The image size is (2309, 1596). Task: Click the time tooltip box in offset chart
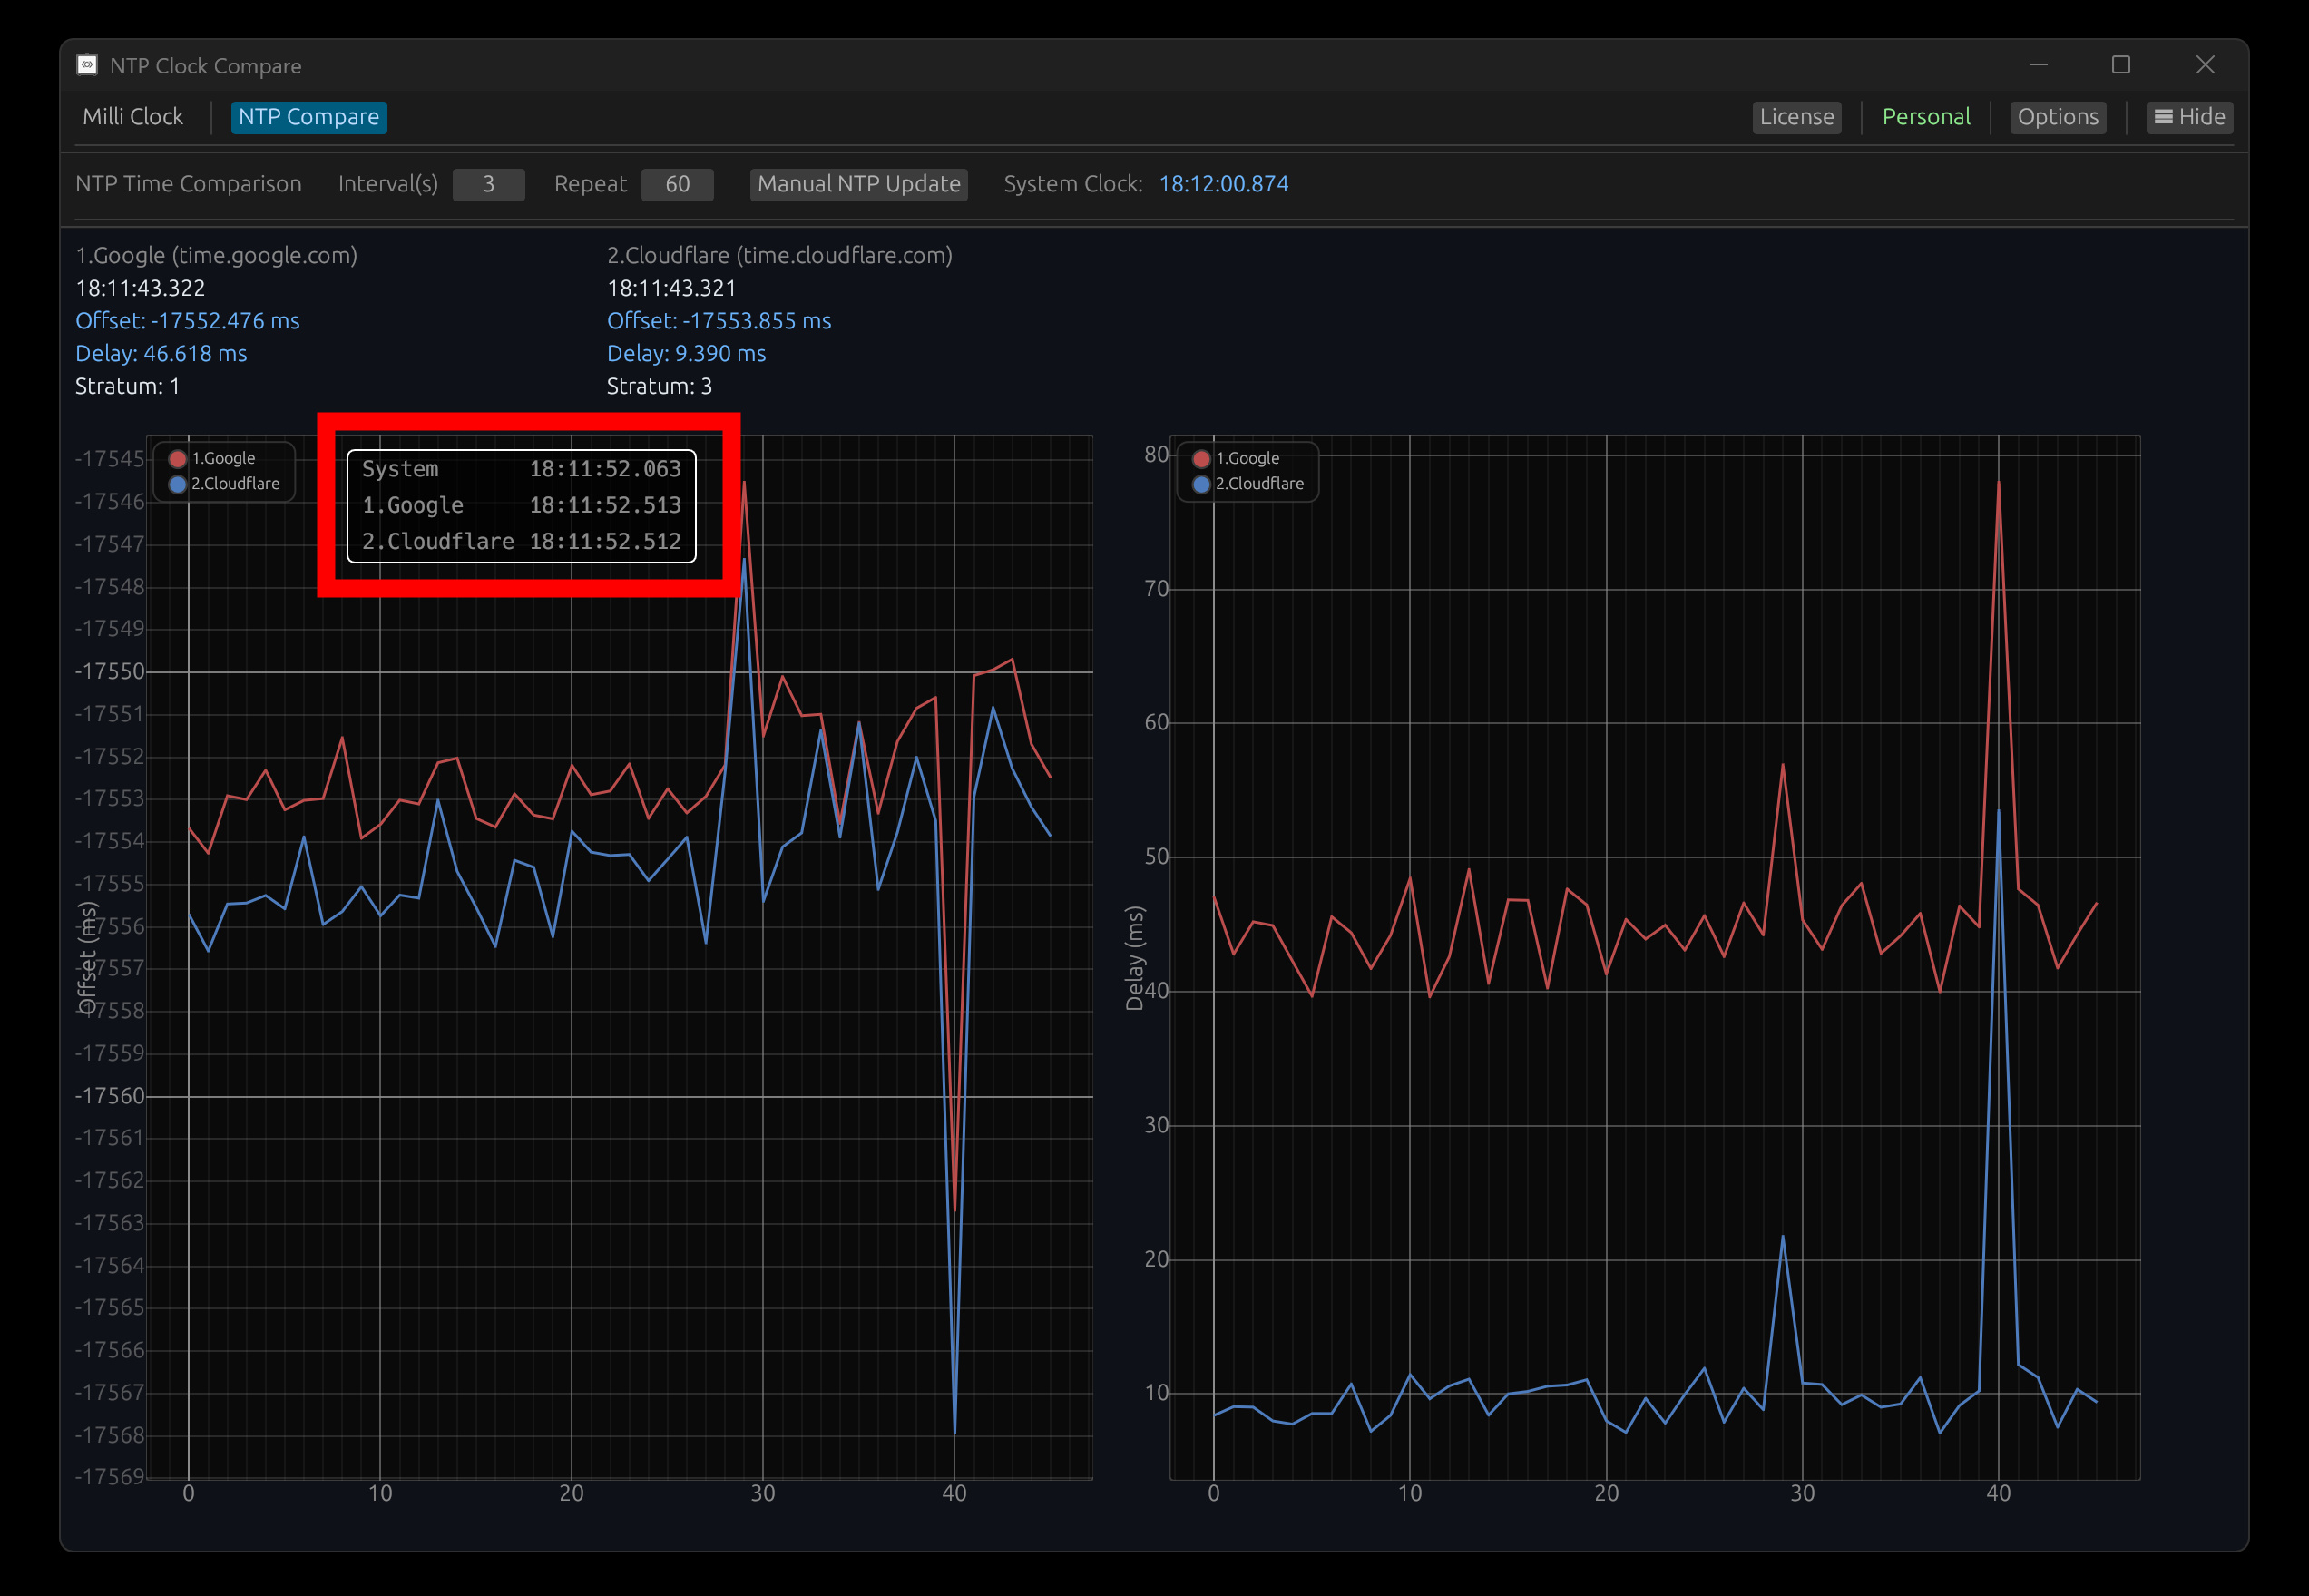click(521, 506)
